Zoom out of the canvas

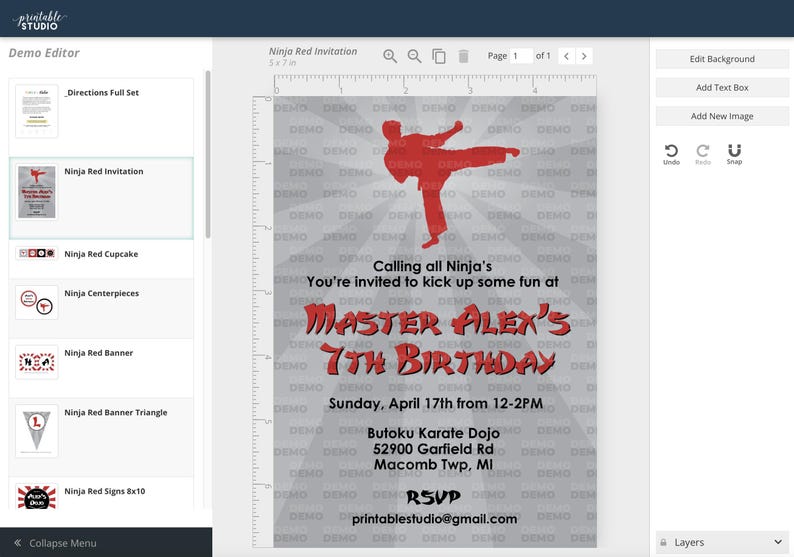pyautogui.click(x=414, y=56)
